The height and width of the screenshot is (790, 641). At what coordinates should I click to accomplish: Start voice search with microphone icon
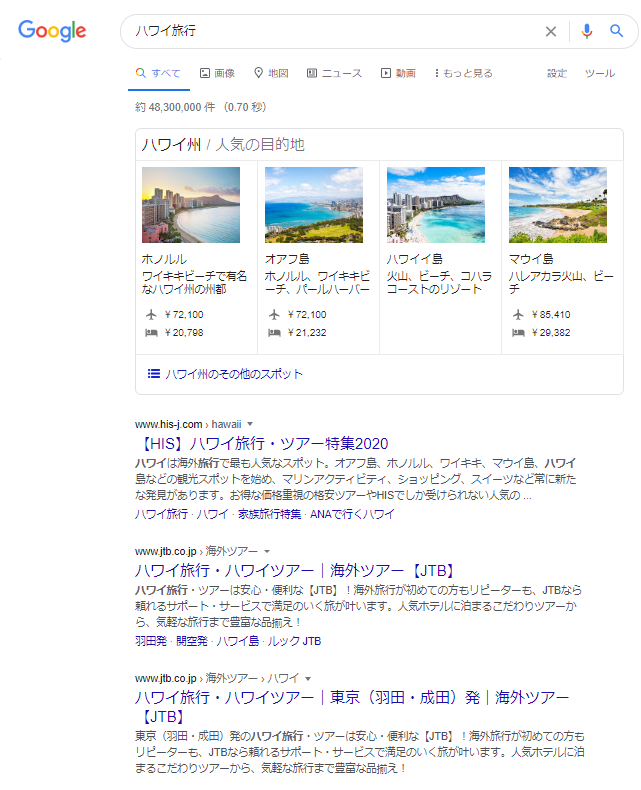586,31
